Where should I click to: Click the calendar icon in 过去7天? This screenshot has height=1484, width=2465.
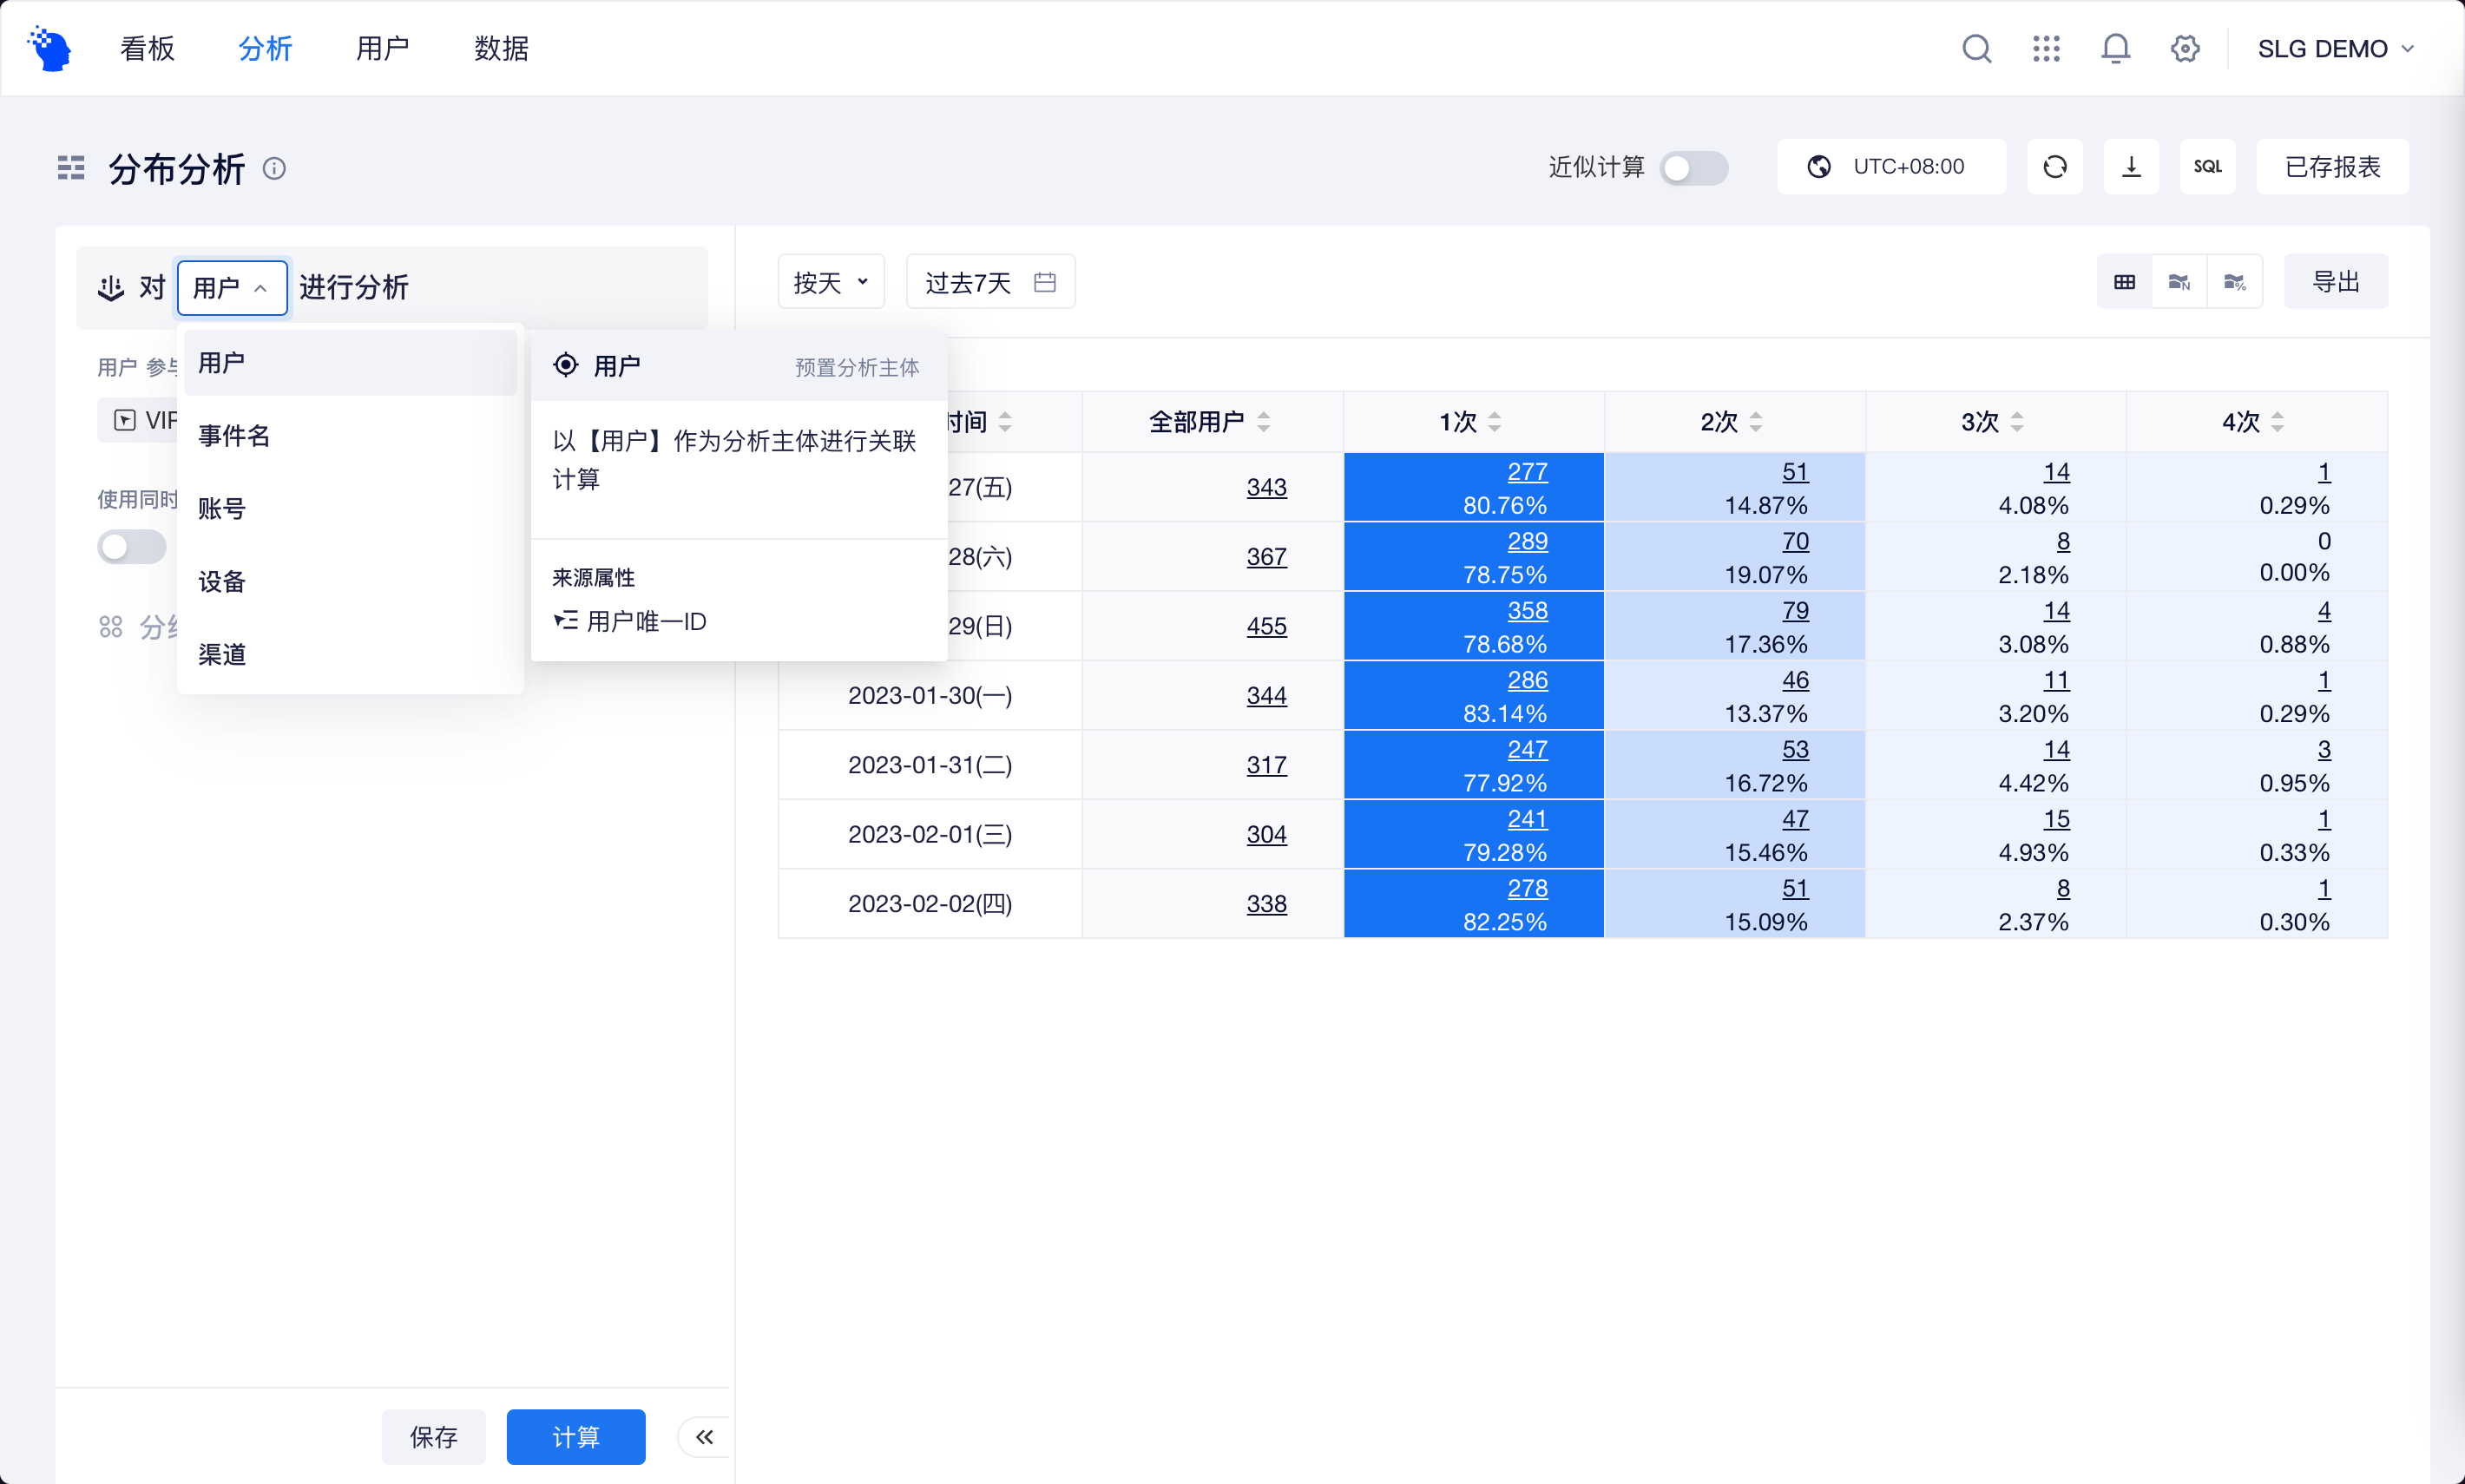(x=1045, y=282)
